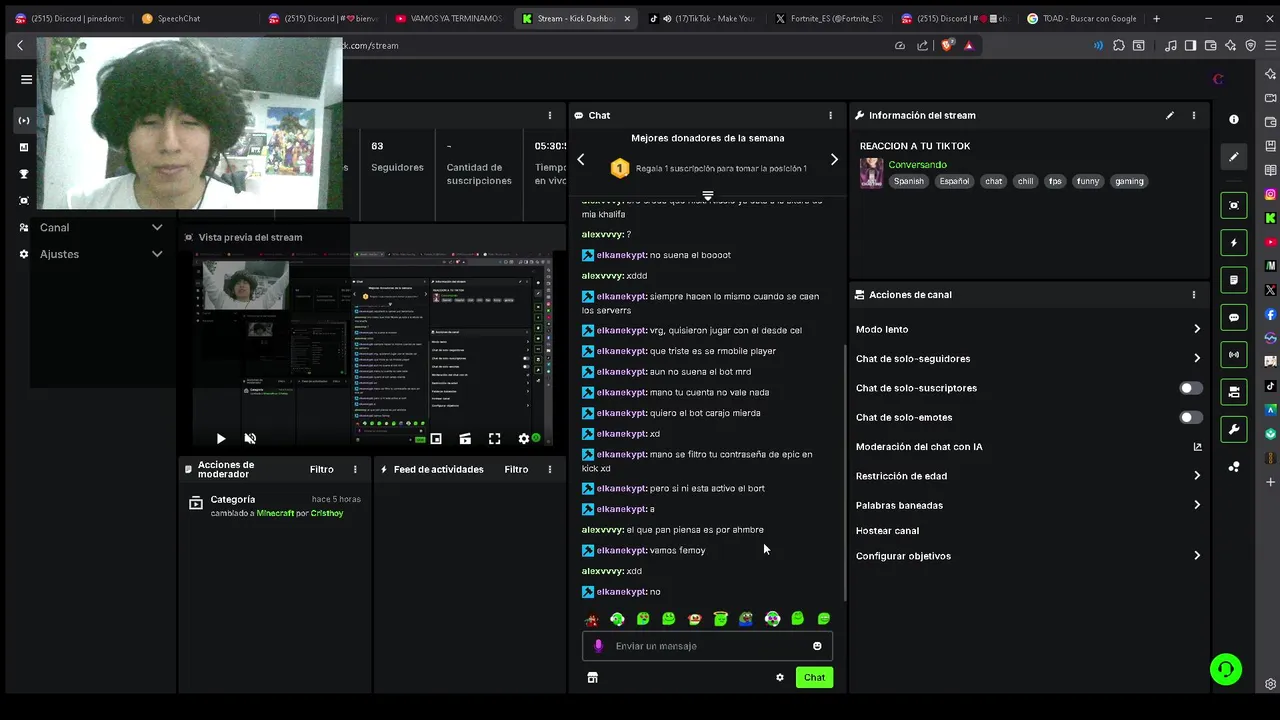Open the emoji picker in message box

click(817, 646)
